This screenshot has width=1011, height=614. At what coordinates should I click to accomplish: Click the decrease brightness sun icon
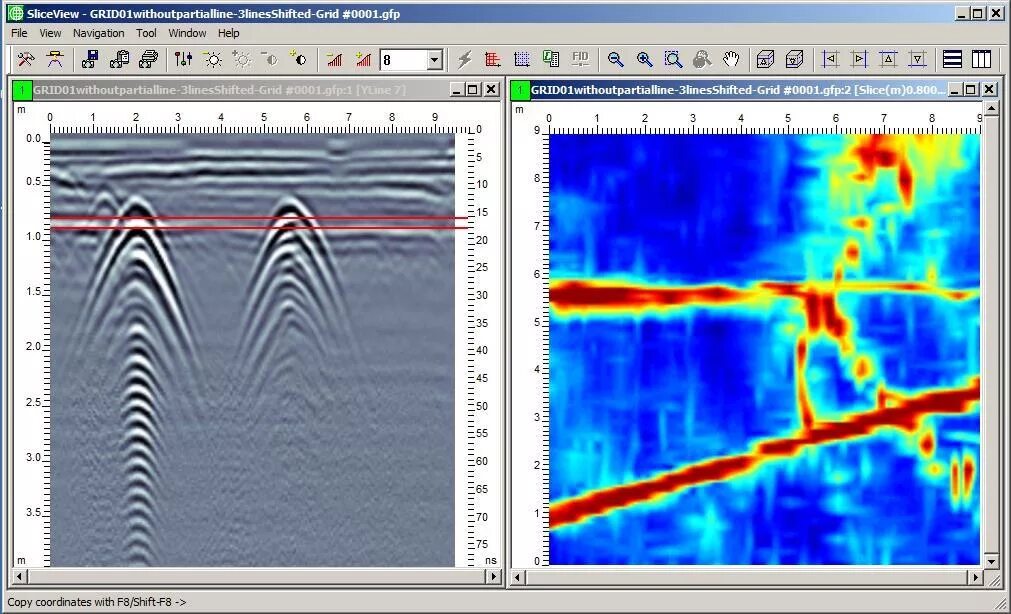pyautogui.click(x=213, y=59)
